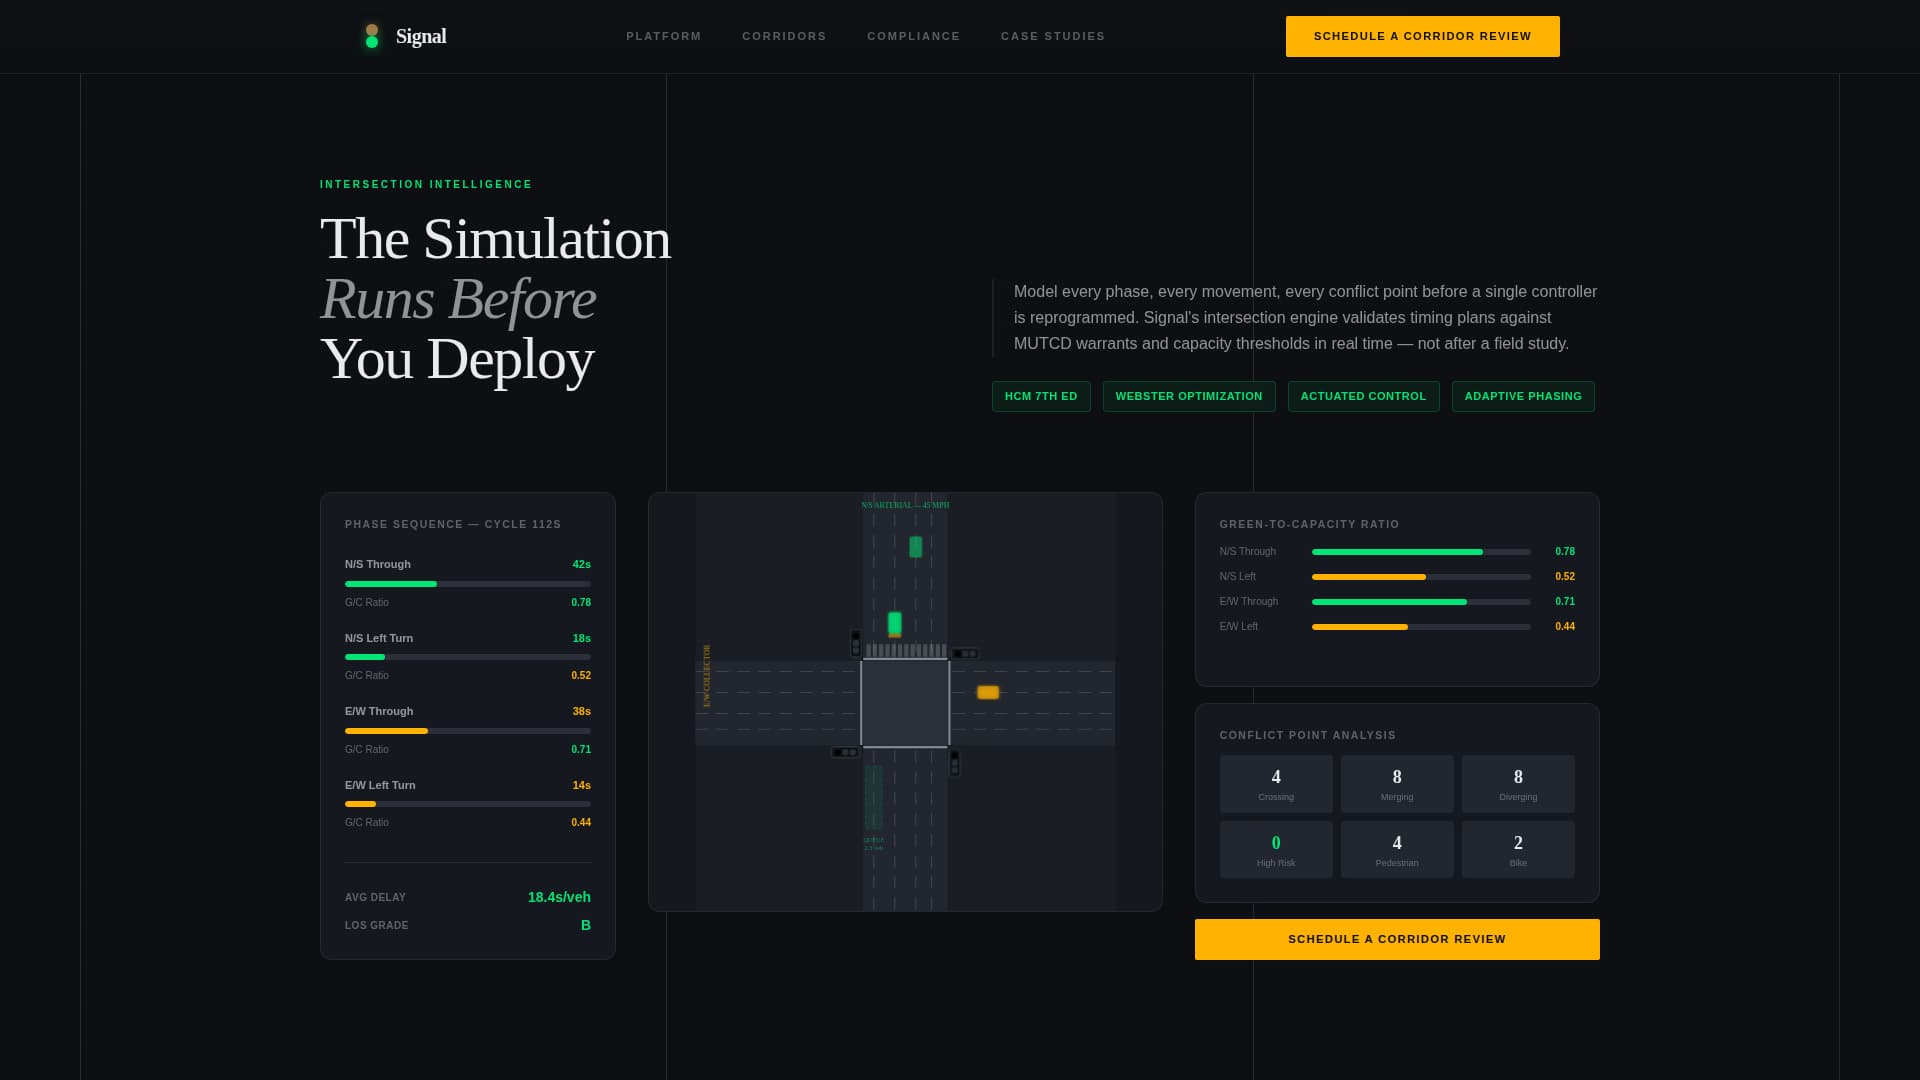The image size is (1920, 1080).
Task: Select the yellow vehicle on the east approach
Action: pos(988,692)
